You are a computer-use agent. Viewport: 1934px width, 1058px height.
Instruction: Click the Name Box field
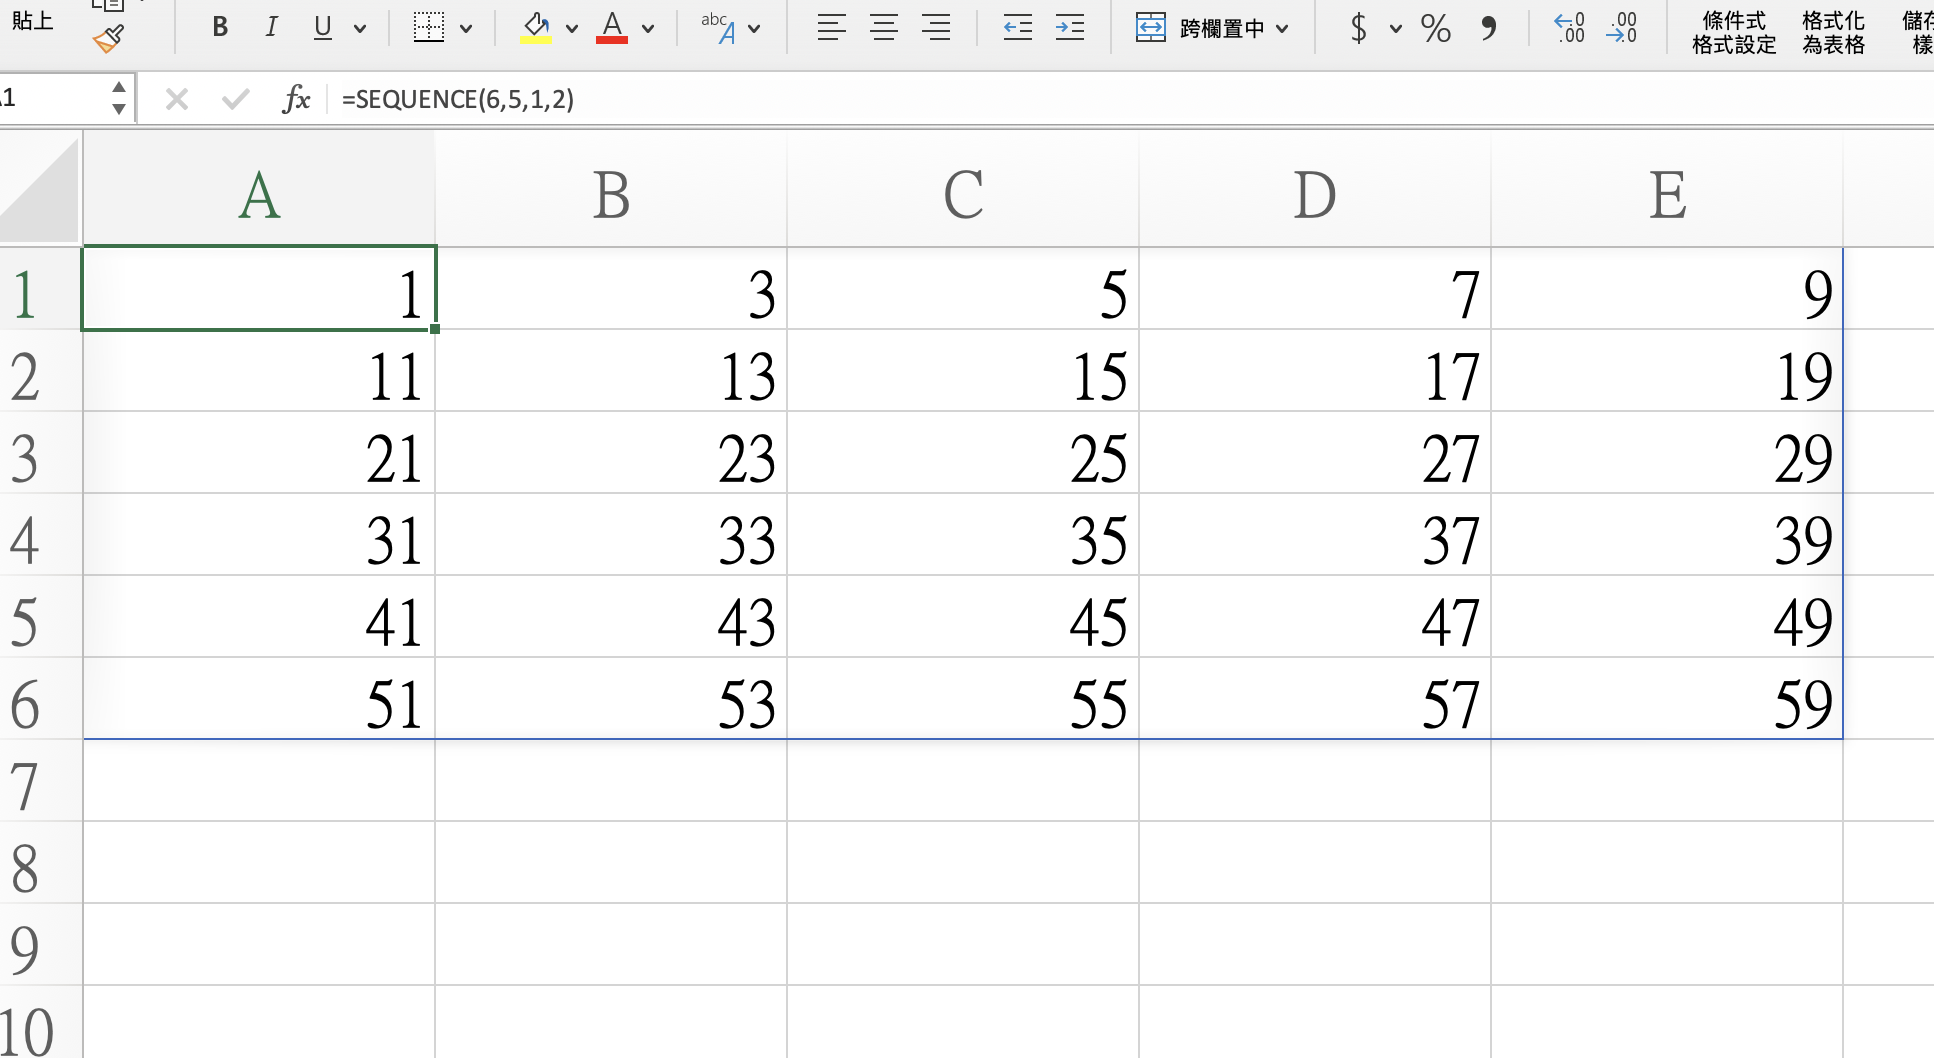click(52, 98)
